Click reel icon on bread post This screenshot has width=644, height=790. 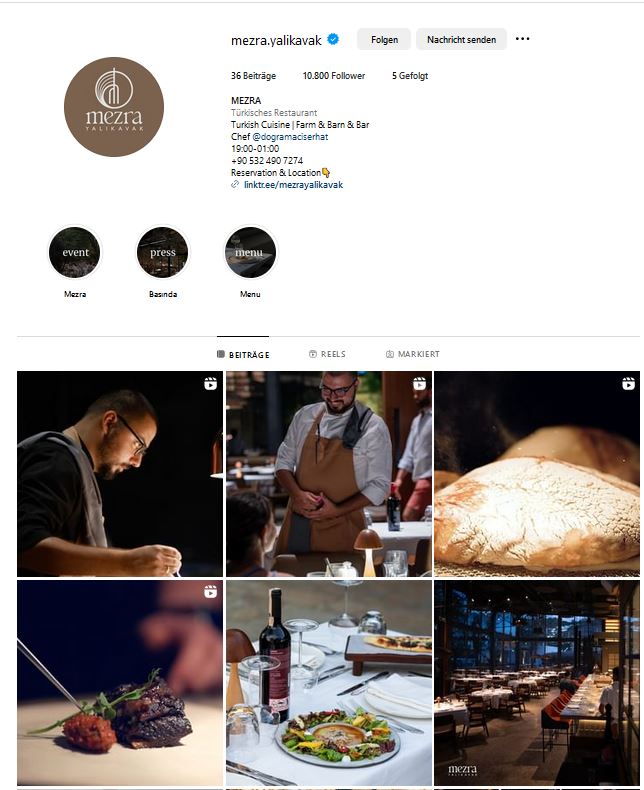click(628, 383)
